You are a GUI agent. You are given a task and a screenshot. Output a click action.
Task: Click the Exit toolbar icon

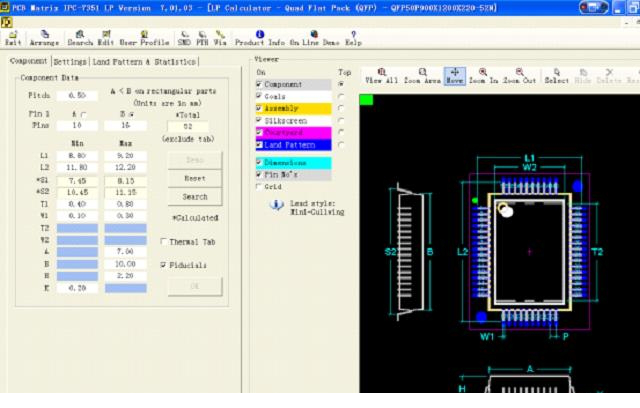tap(13, 38)
